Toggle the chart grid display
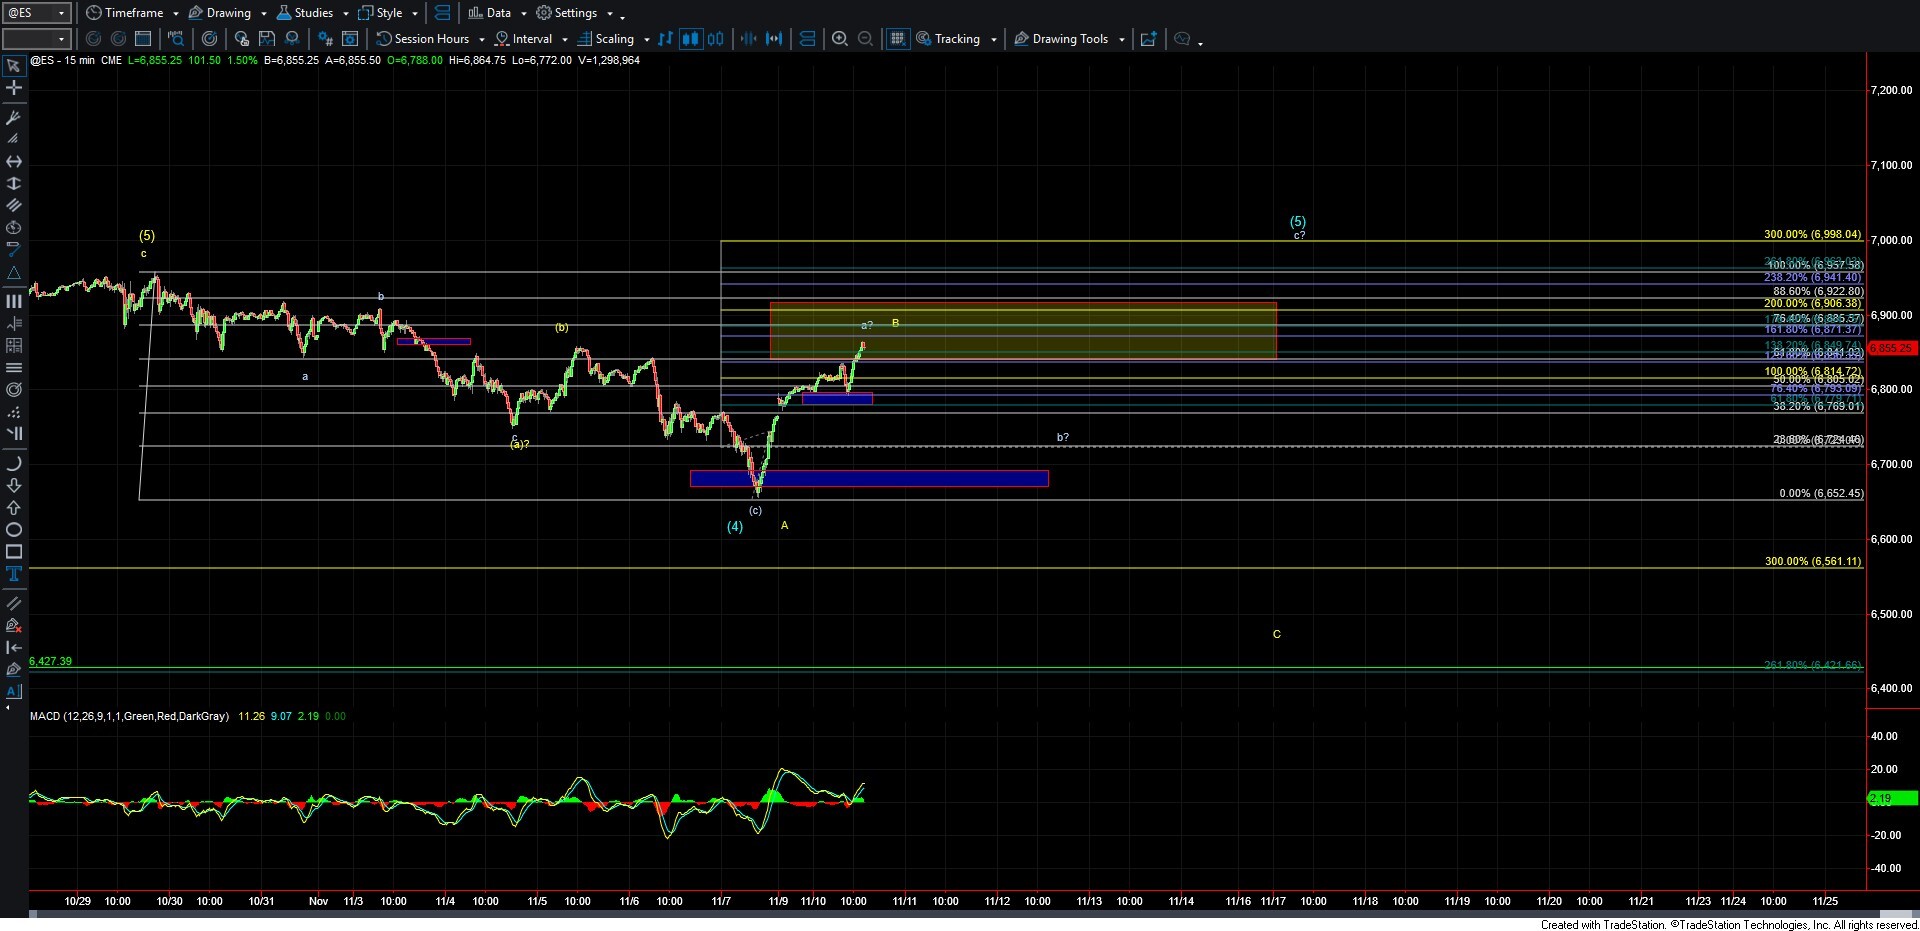 (x=897, y=39)
